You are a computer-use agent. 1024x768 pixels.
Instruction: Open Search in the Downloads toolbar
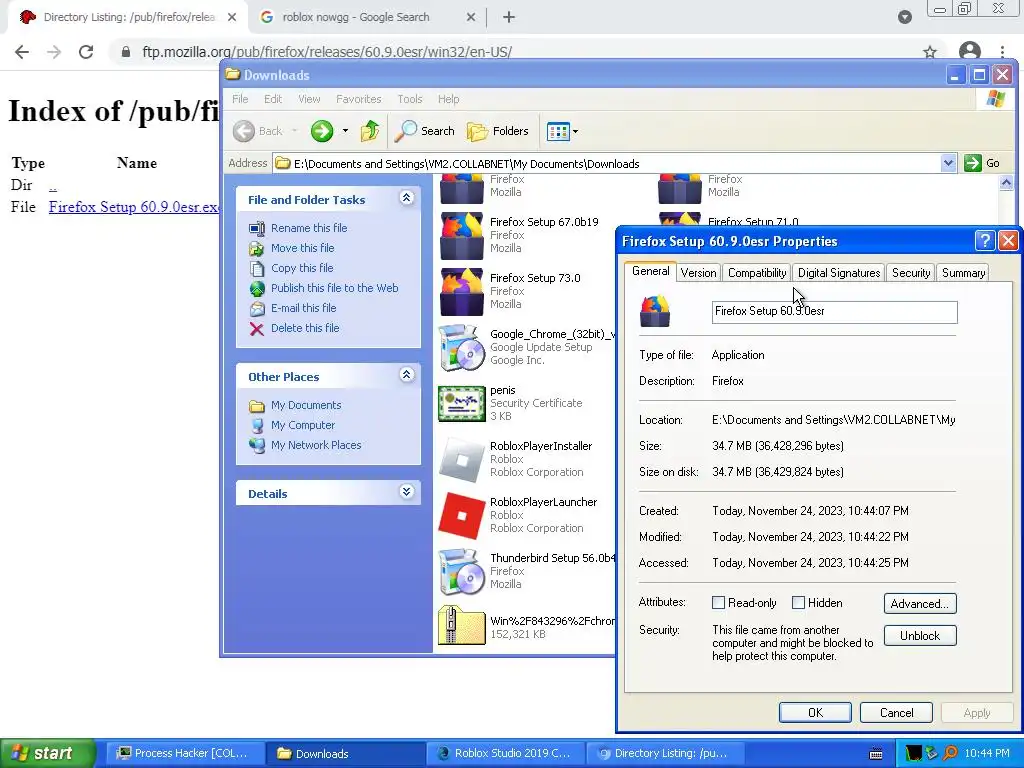pos(424,131)
